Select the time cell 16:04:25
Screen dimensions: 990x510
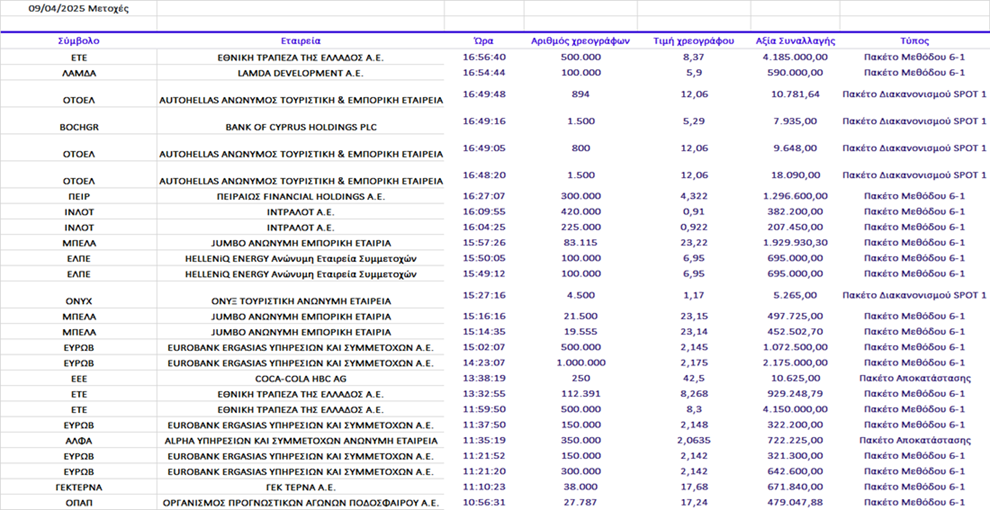point(484,227)
